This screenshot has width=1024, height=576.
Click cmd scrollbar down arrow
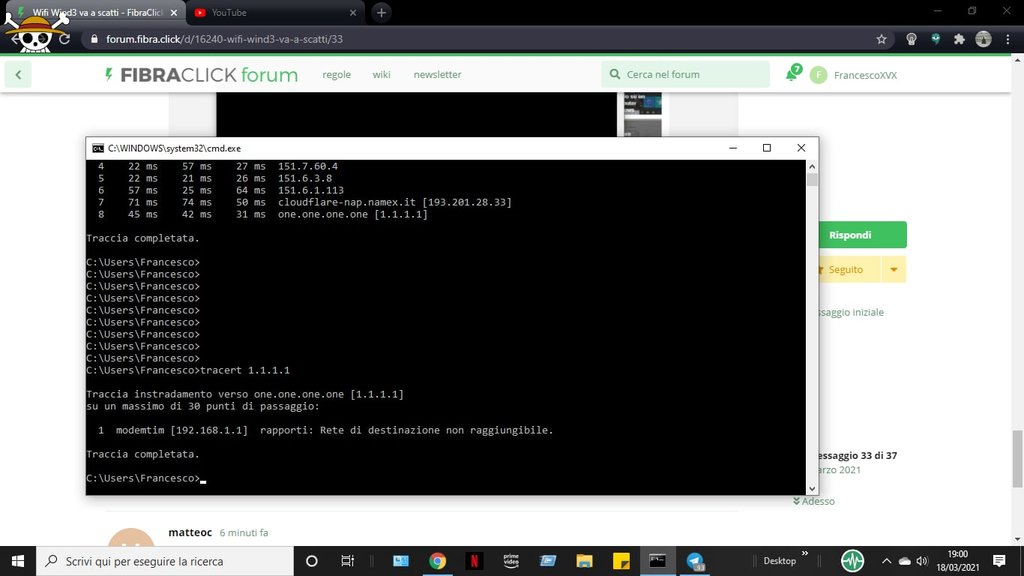[x=812, y=488]
